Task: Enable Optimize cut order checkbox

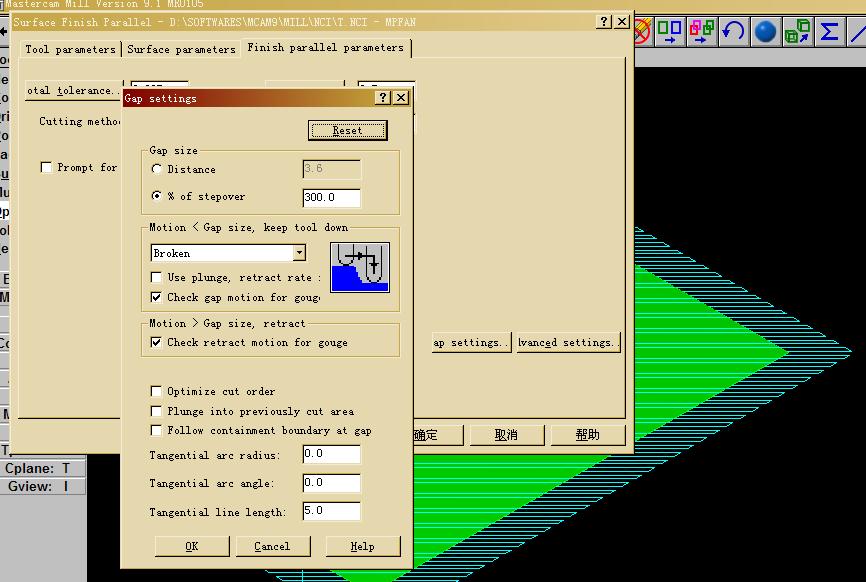Action: coord(156,391)
